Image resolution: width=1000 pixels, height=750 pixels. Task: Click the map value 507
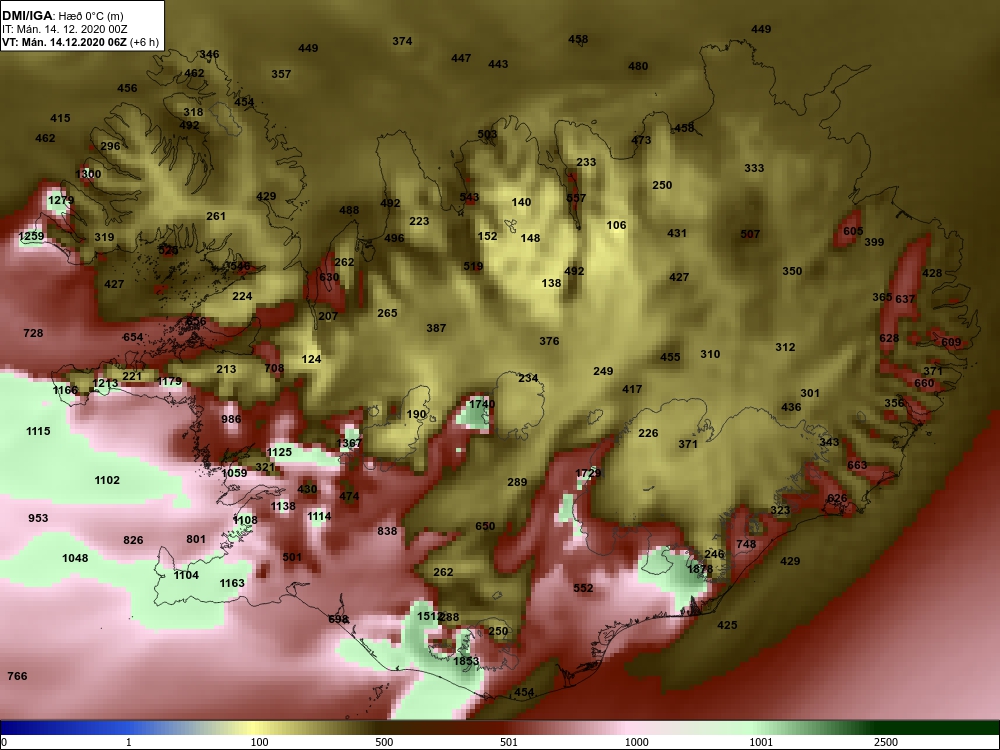pos(750,234)
